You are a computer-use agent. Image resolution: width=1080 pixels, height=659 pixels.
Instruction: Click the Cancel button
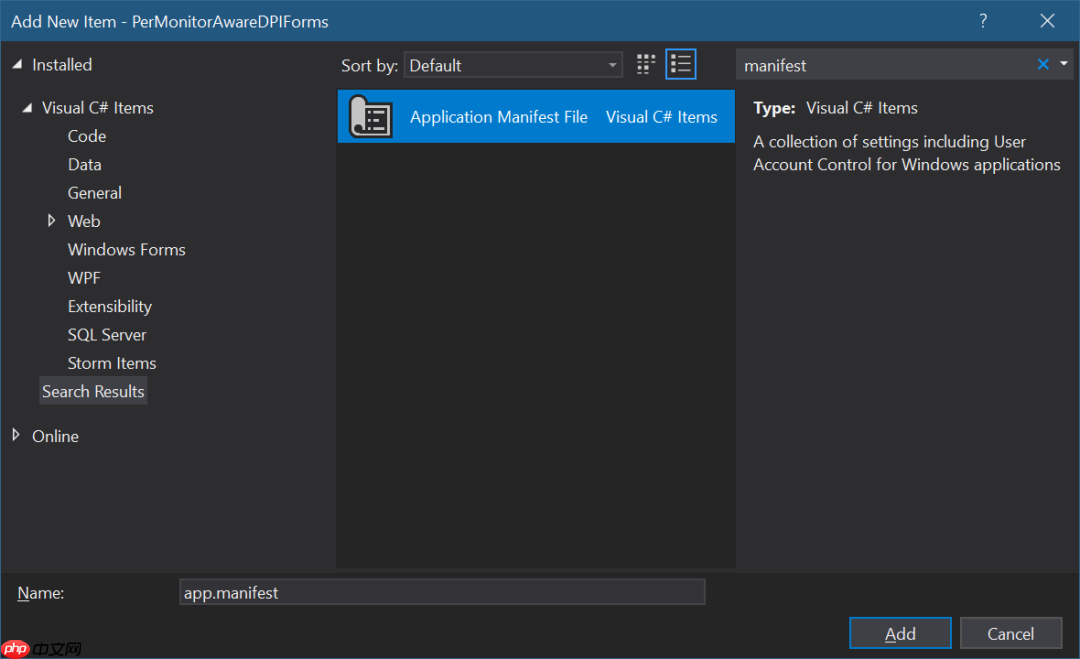point(1010,634)
